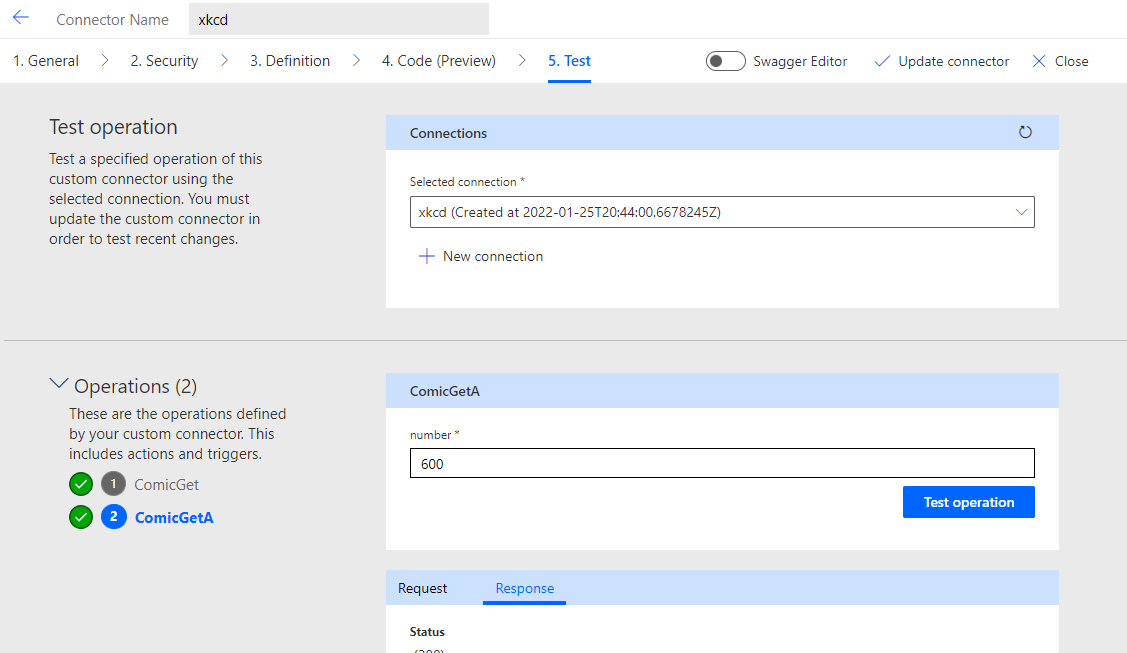
Task: Switch to the Response tab
Action: (525, 588)
